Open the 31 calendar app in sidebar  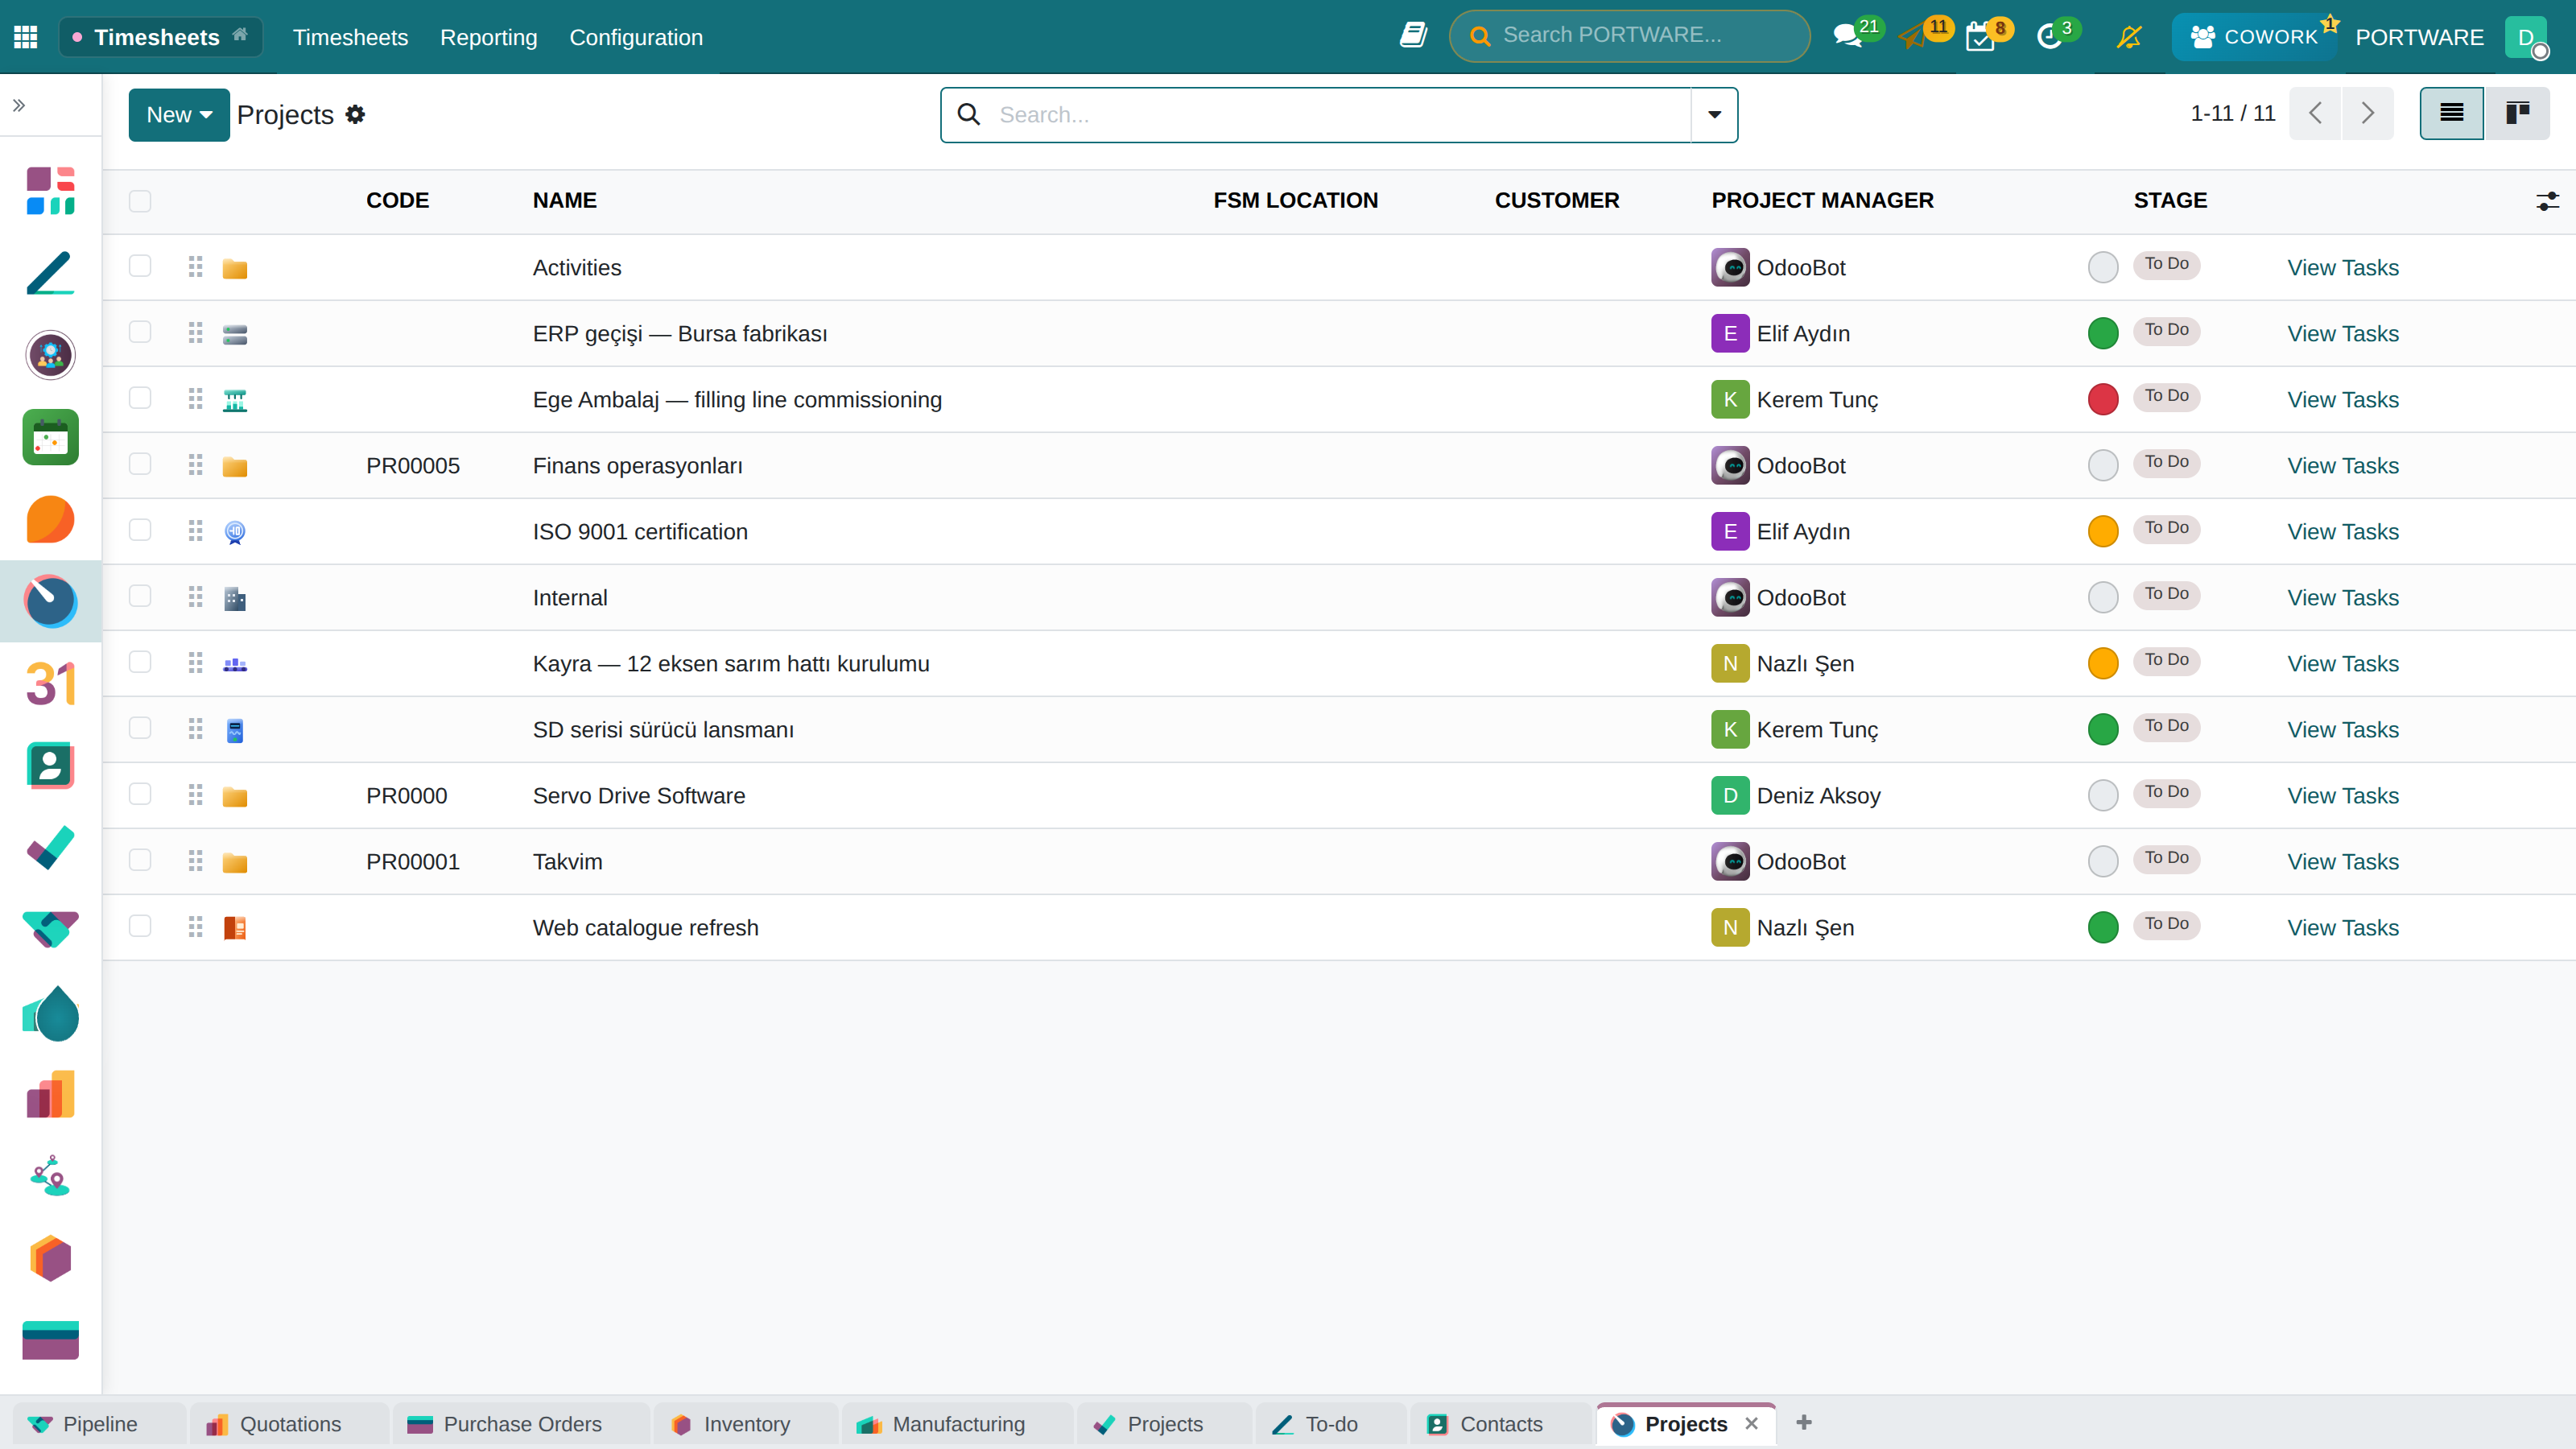pyautogui.click(x=50, y=683)
